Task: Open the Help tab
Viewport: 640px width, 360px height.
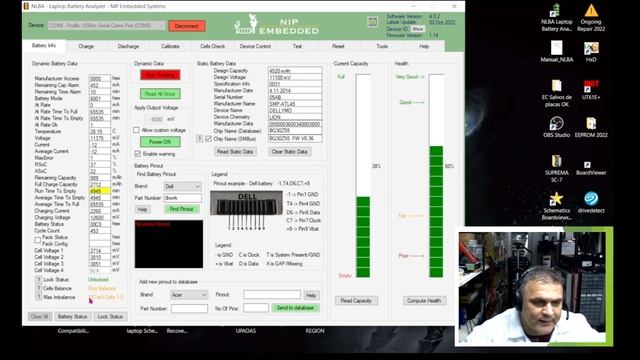Action: point(424,46)
